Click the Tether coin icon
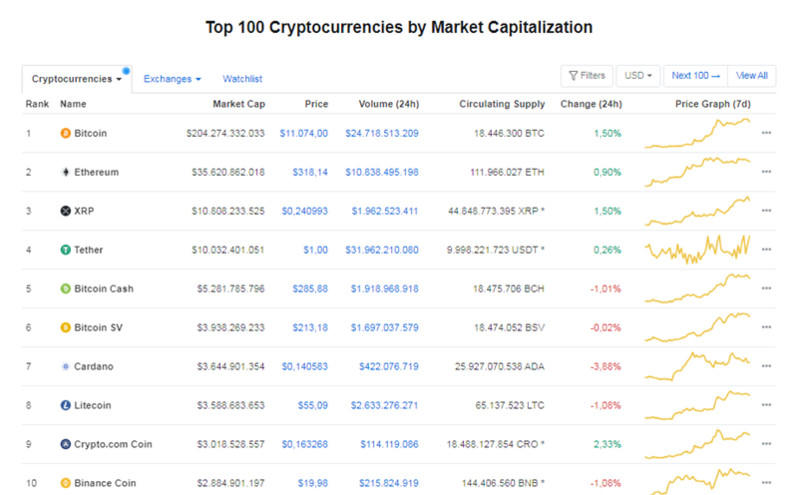798x495 pixels. [66, 250]
